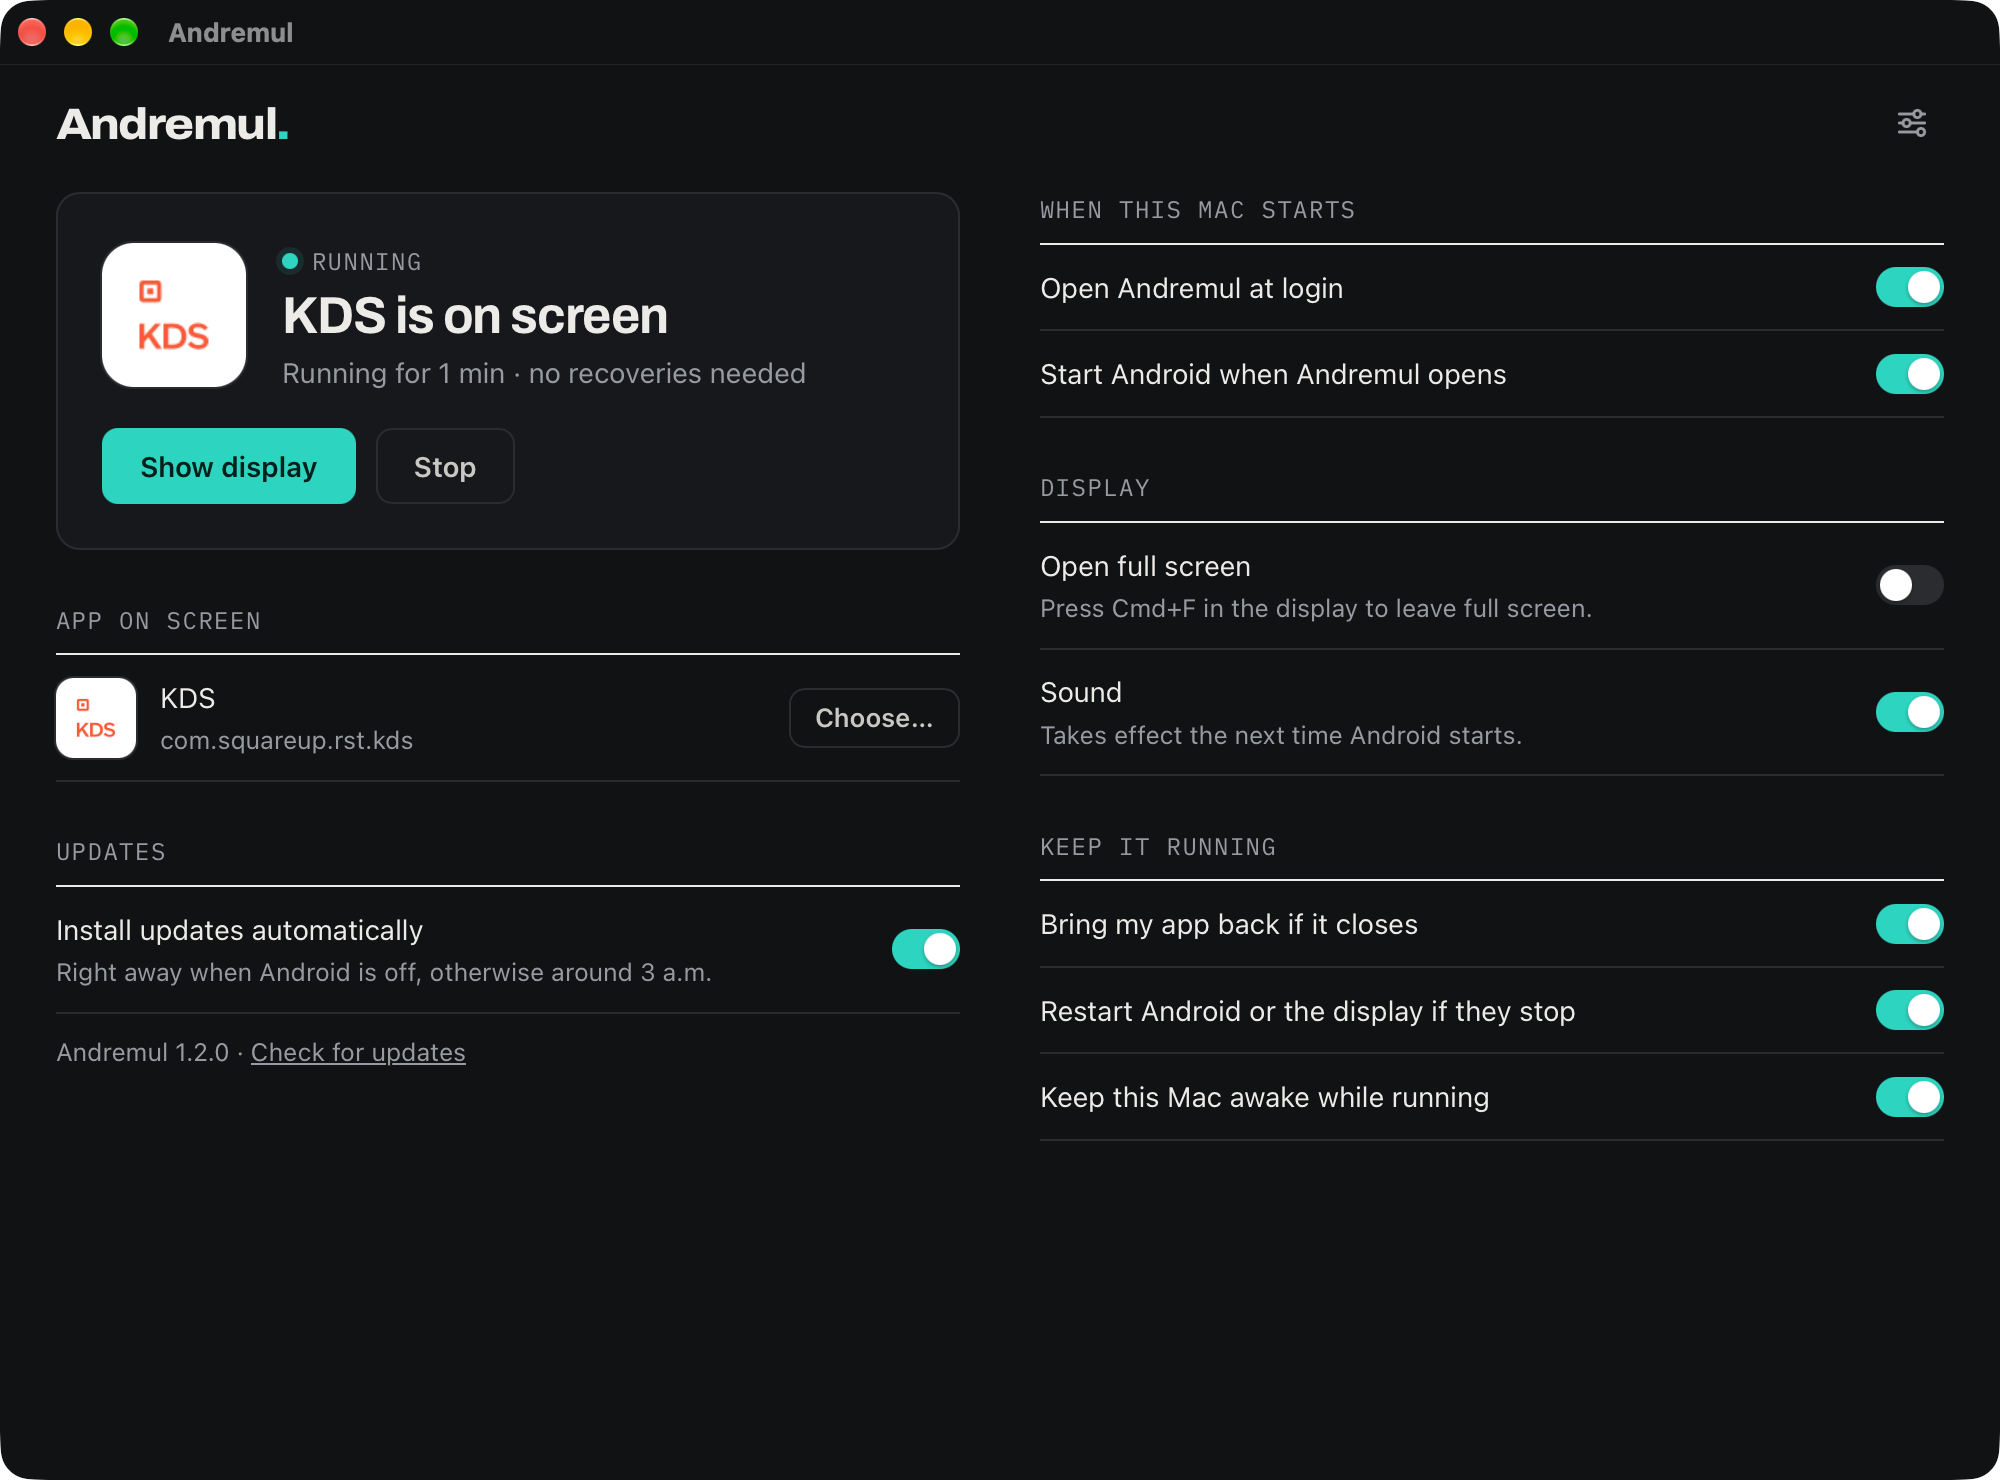This screenshot has width=2000, height=1480.
Task: Turn off the Sound toggle
Action: [x=1909, y=712]
